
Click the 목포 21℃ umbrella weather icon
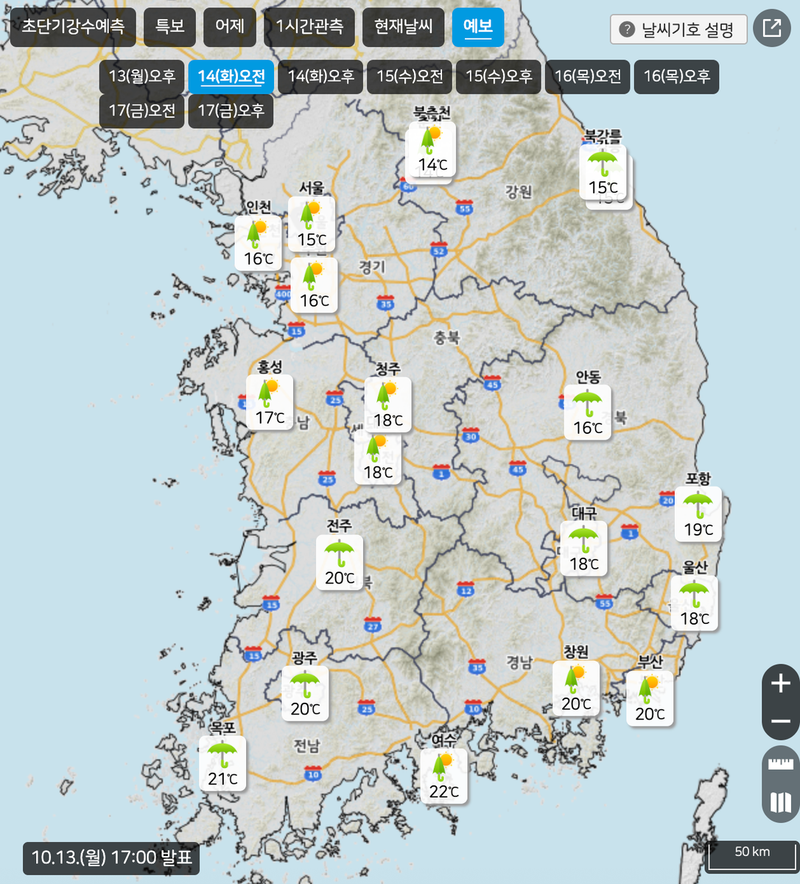(x=222, y=763)
